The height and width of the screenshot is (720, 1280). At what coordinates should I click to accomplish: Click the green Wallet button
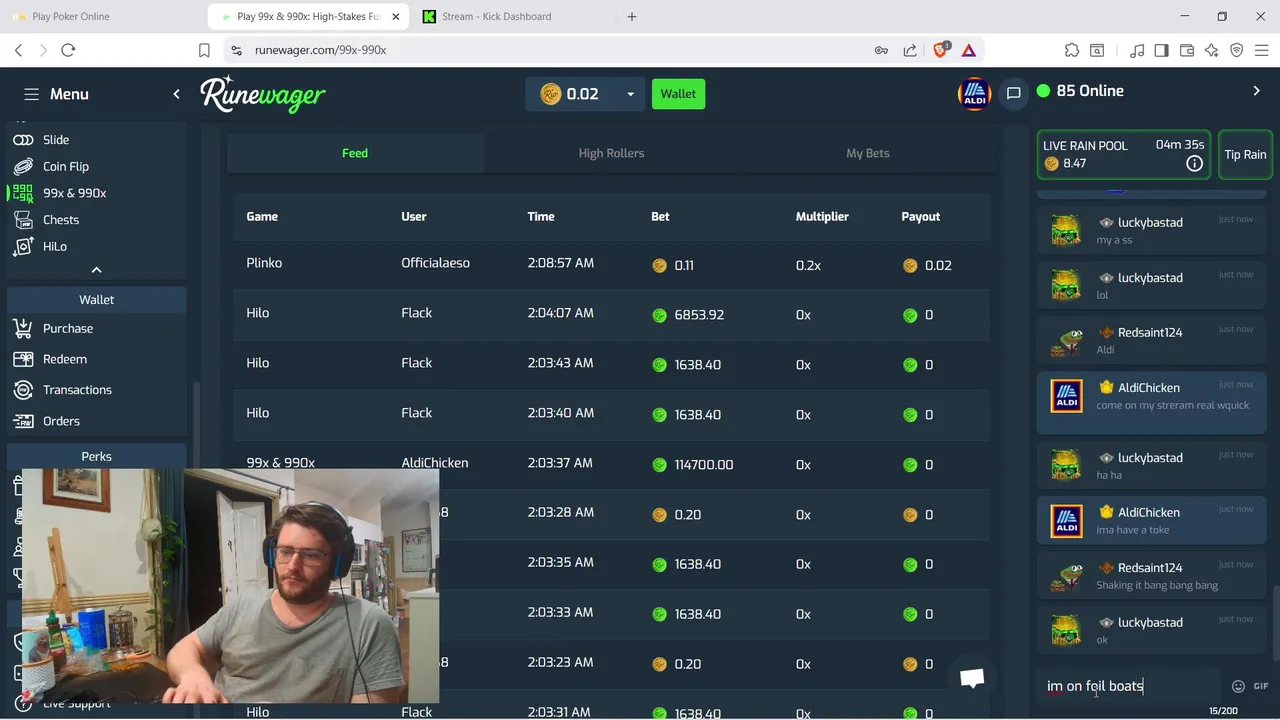(x=678, y=94)
